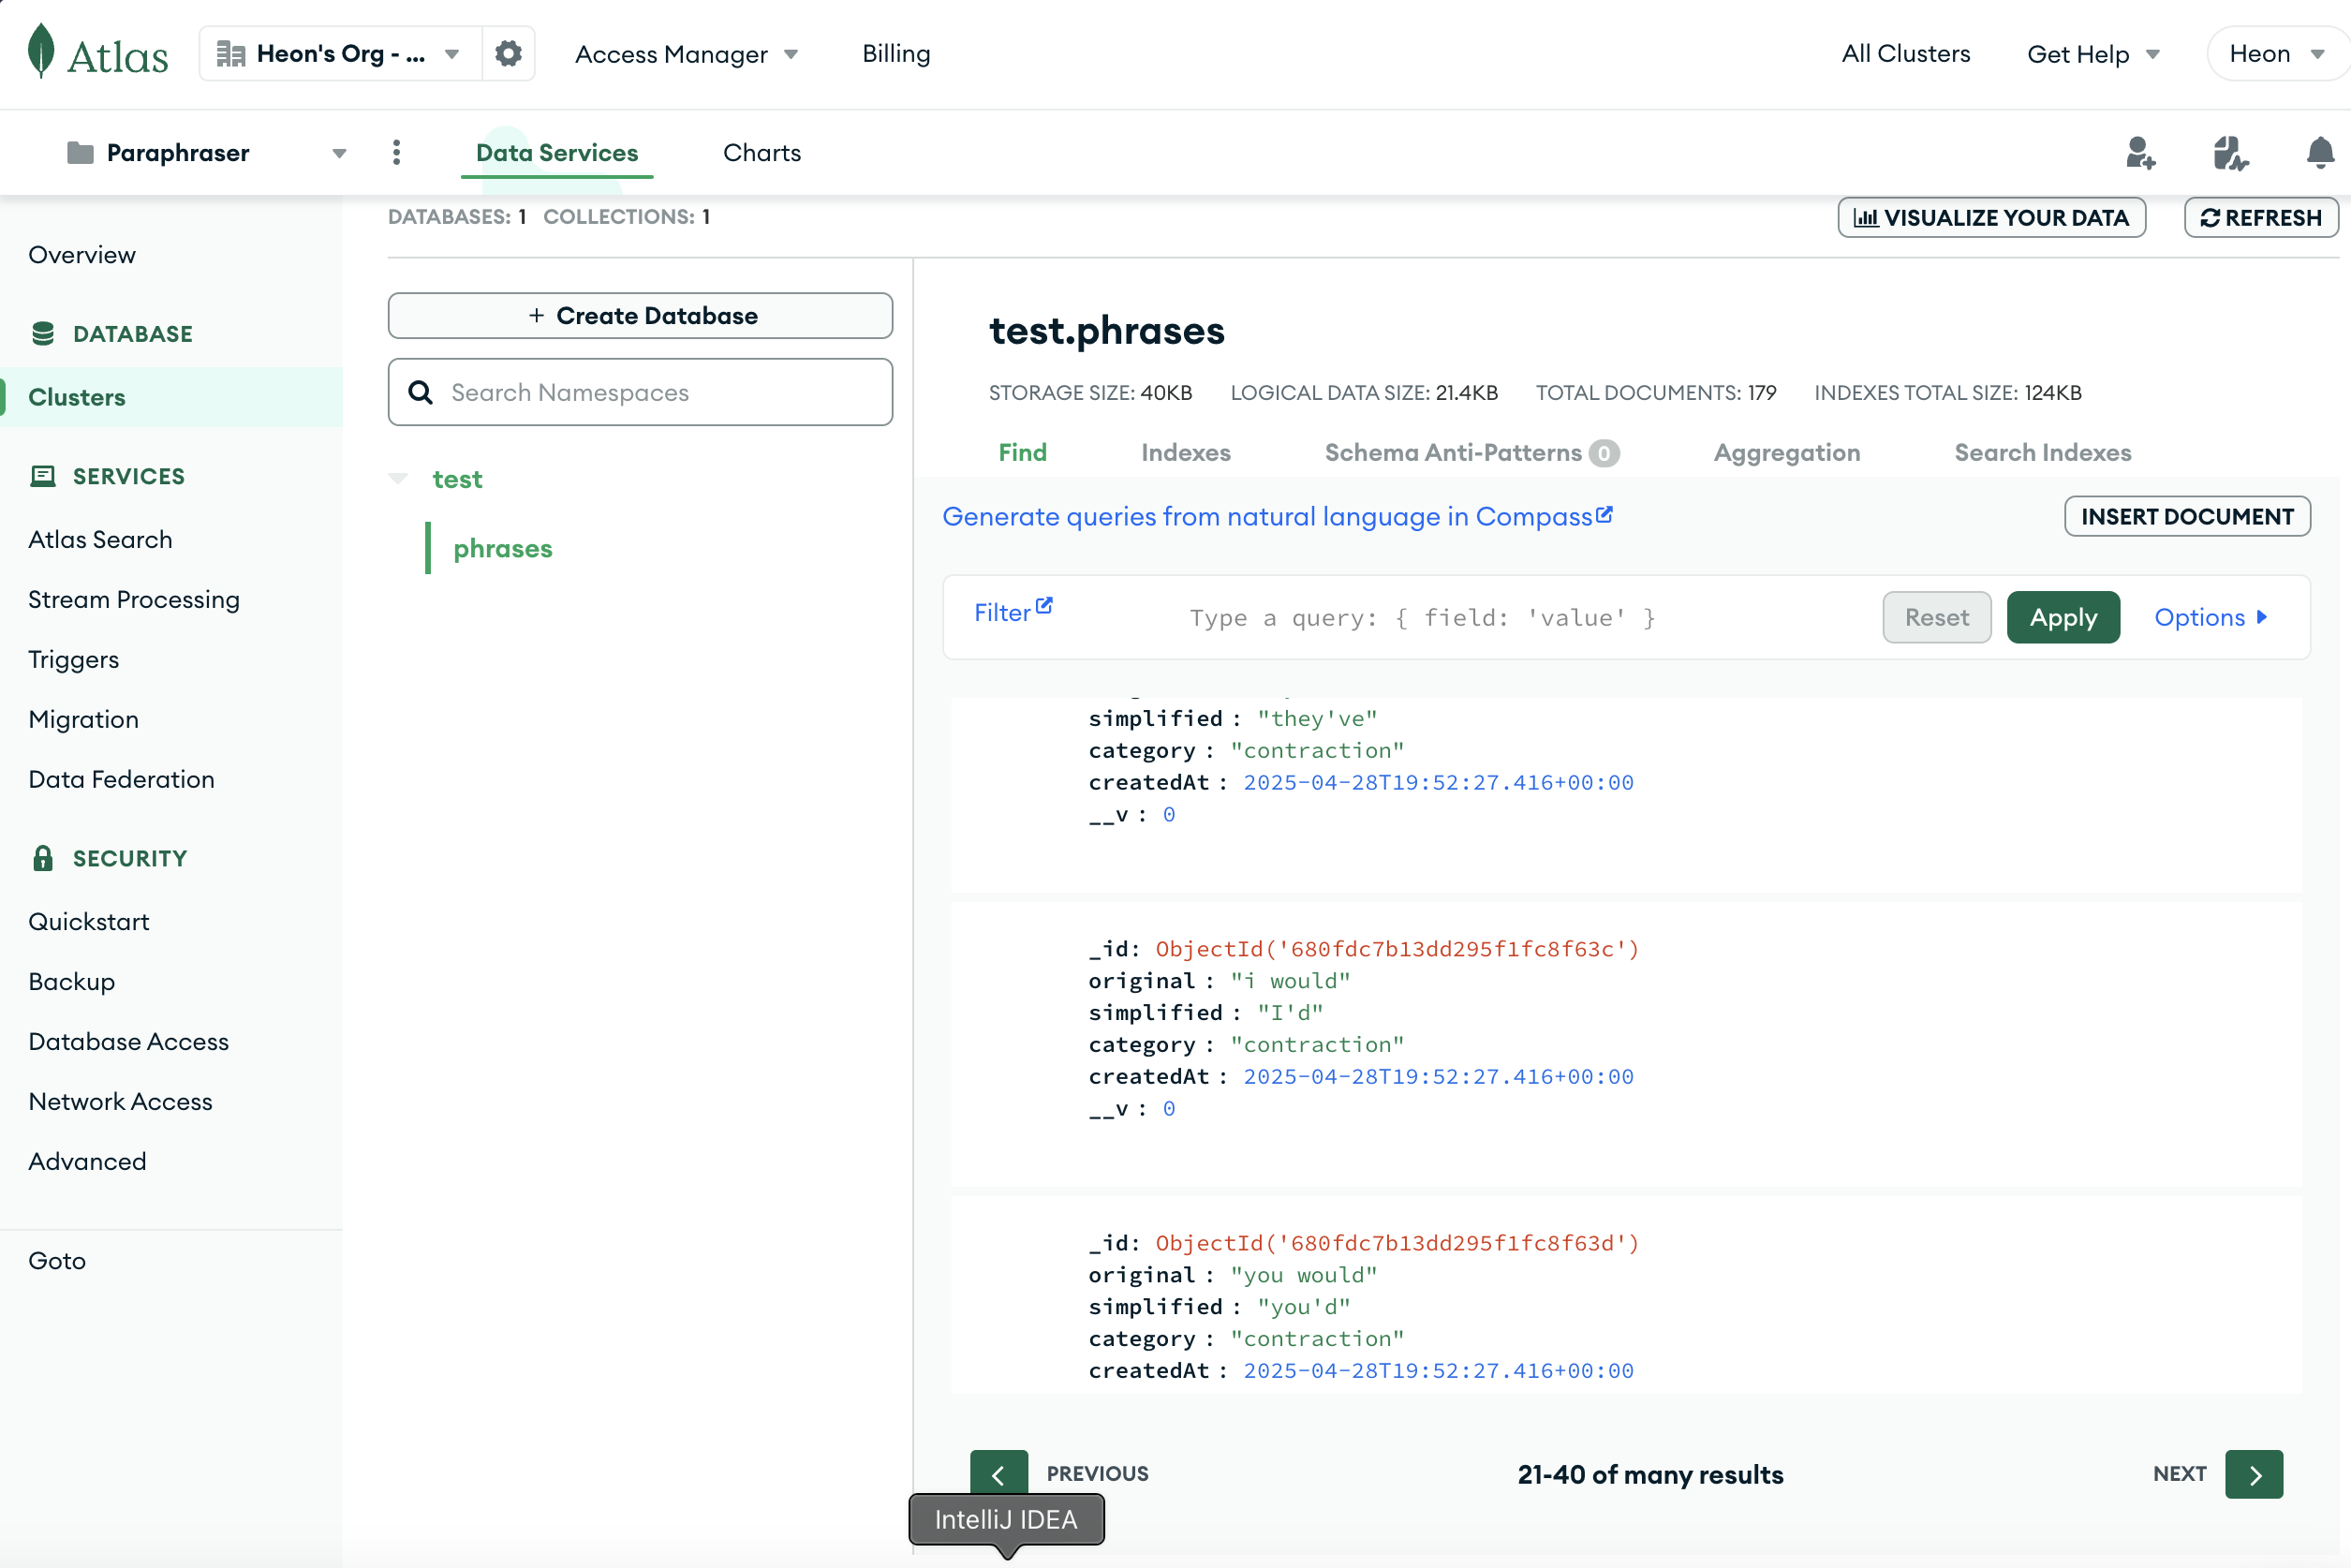The width and height of the screenshot is (2351, 1568).
Task: Click the Atlas leaf logo
Action: tap(41, 51)
